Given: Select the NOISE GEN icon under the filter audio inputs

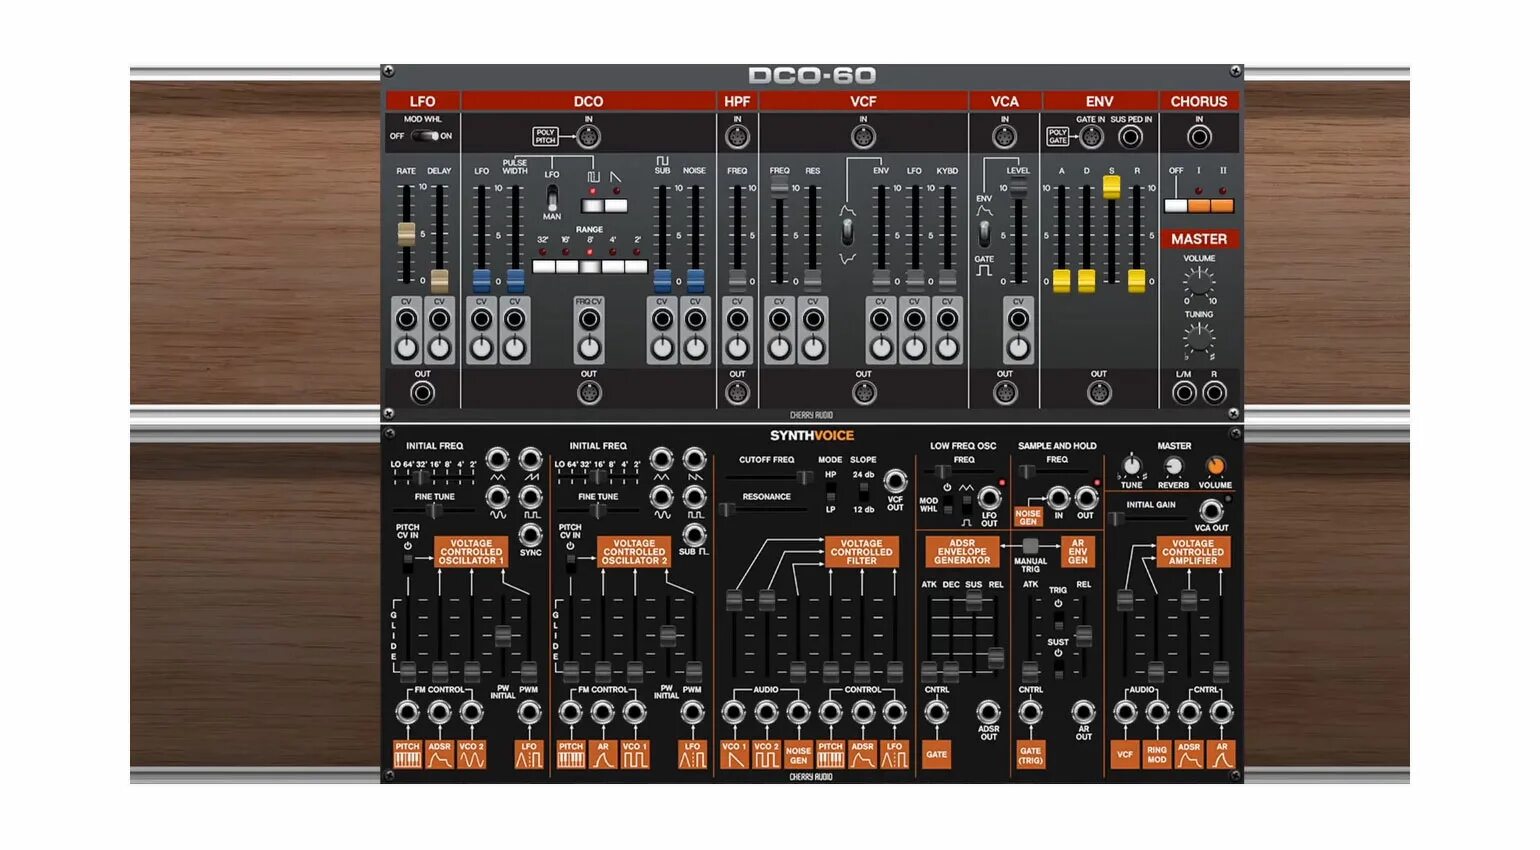Looking at the screenshot, I should (x=797, y=755).
